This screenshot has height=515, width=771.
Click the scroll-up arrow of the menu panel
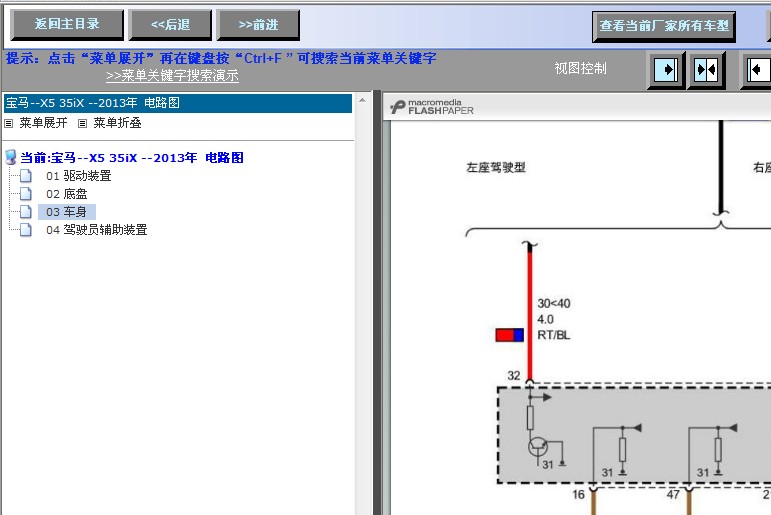click(x=362, y=100)
